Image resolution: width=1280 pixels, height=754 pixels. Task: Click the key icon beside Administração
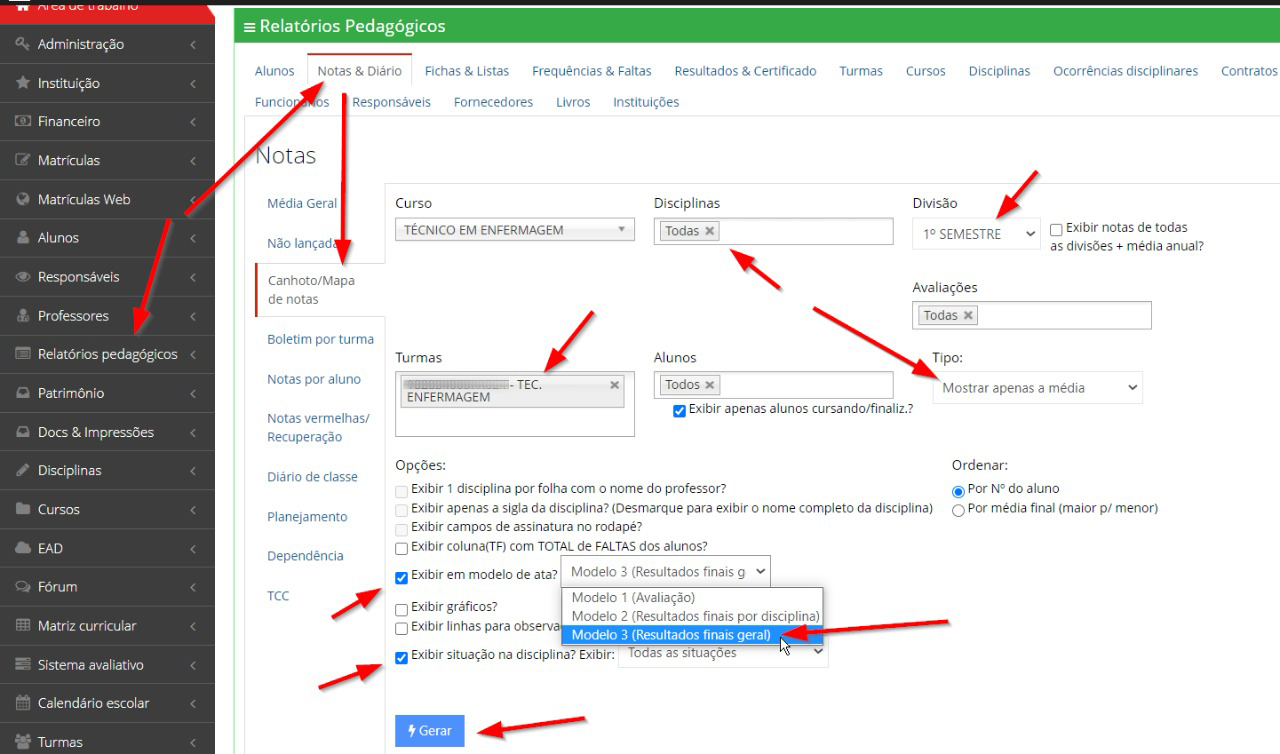pos(22,44)
